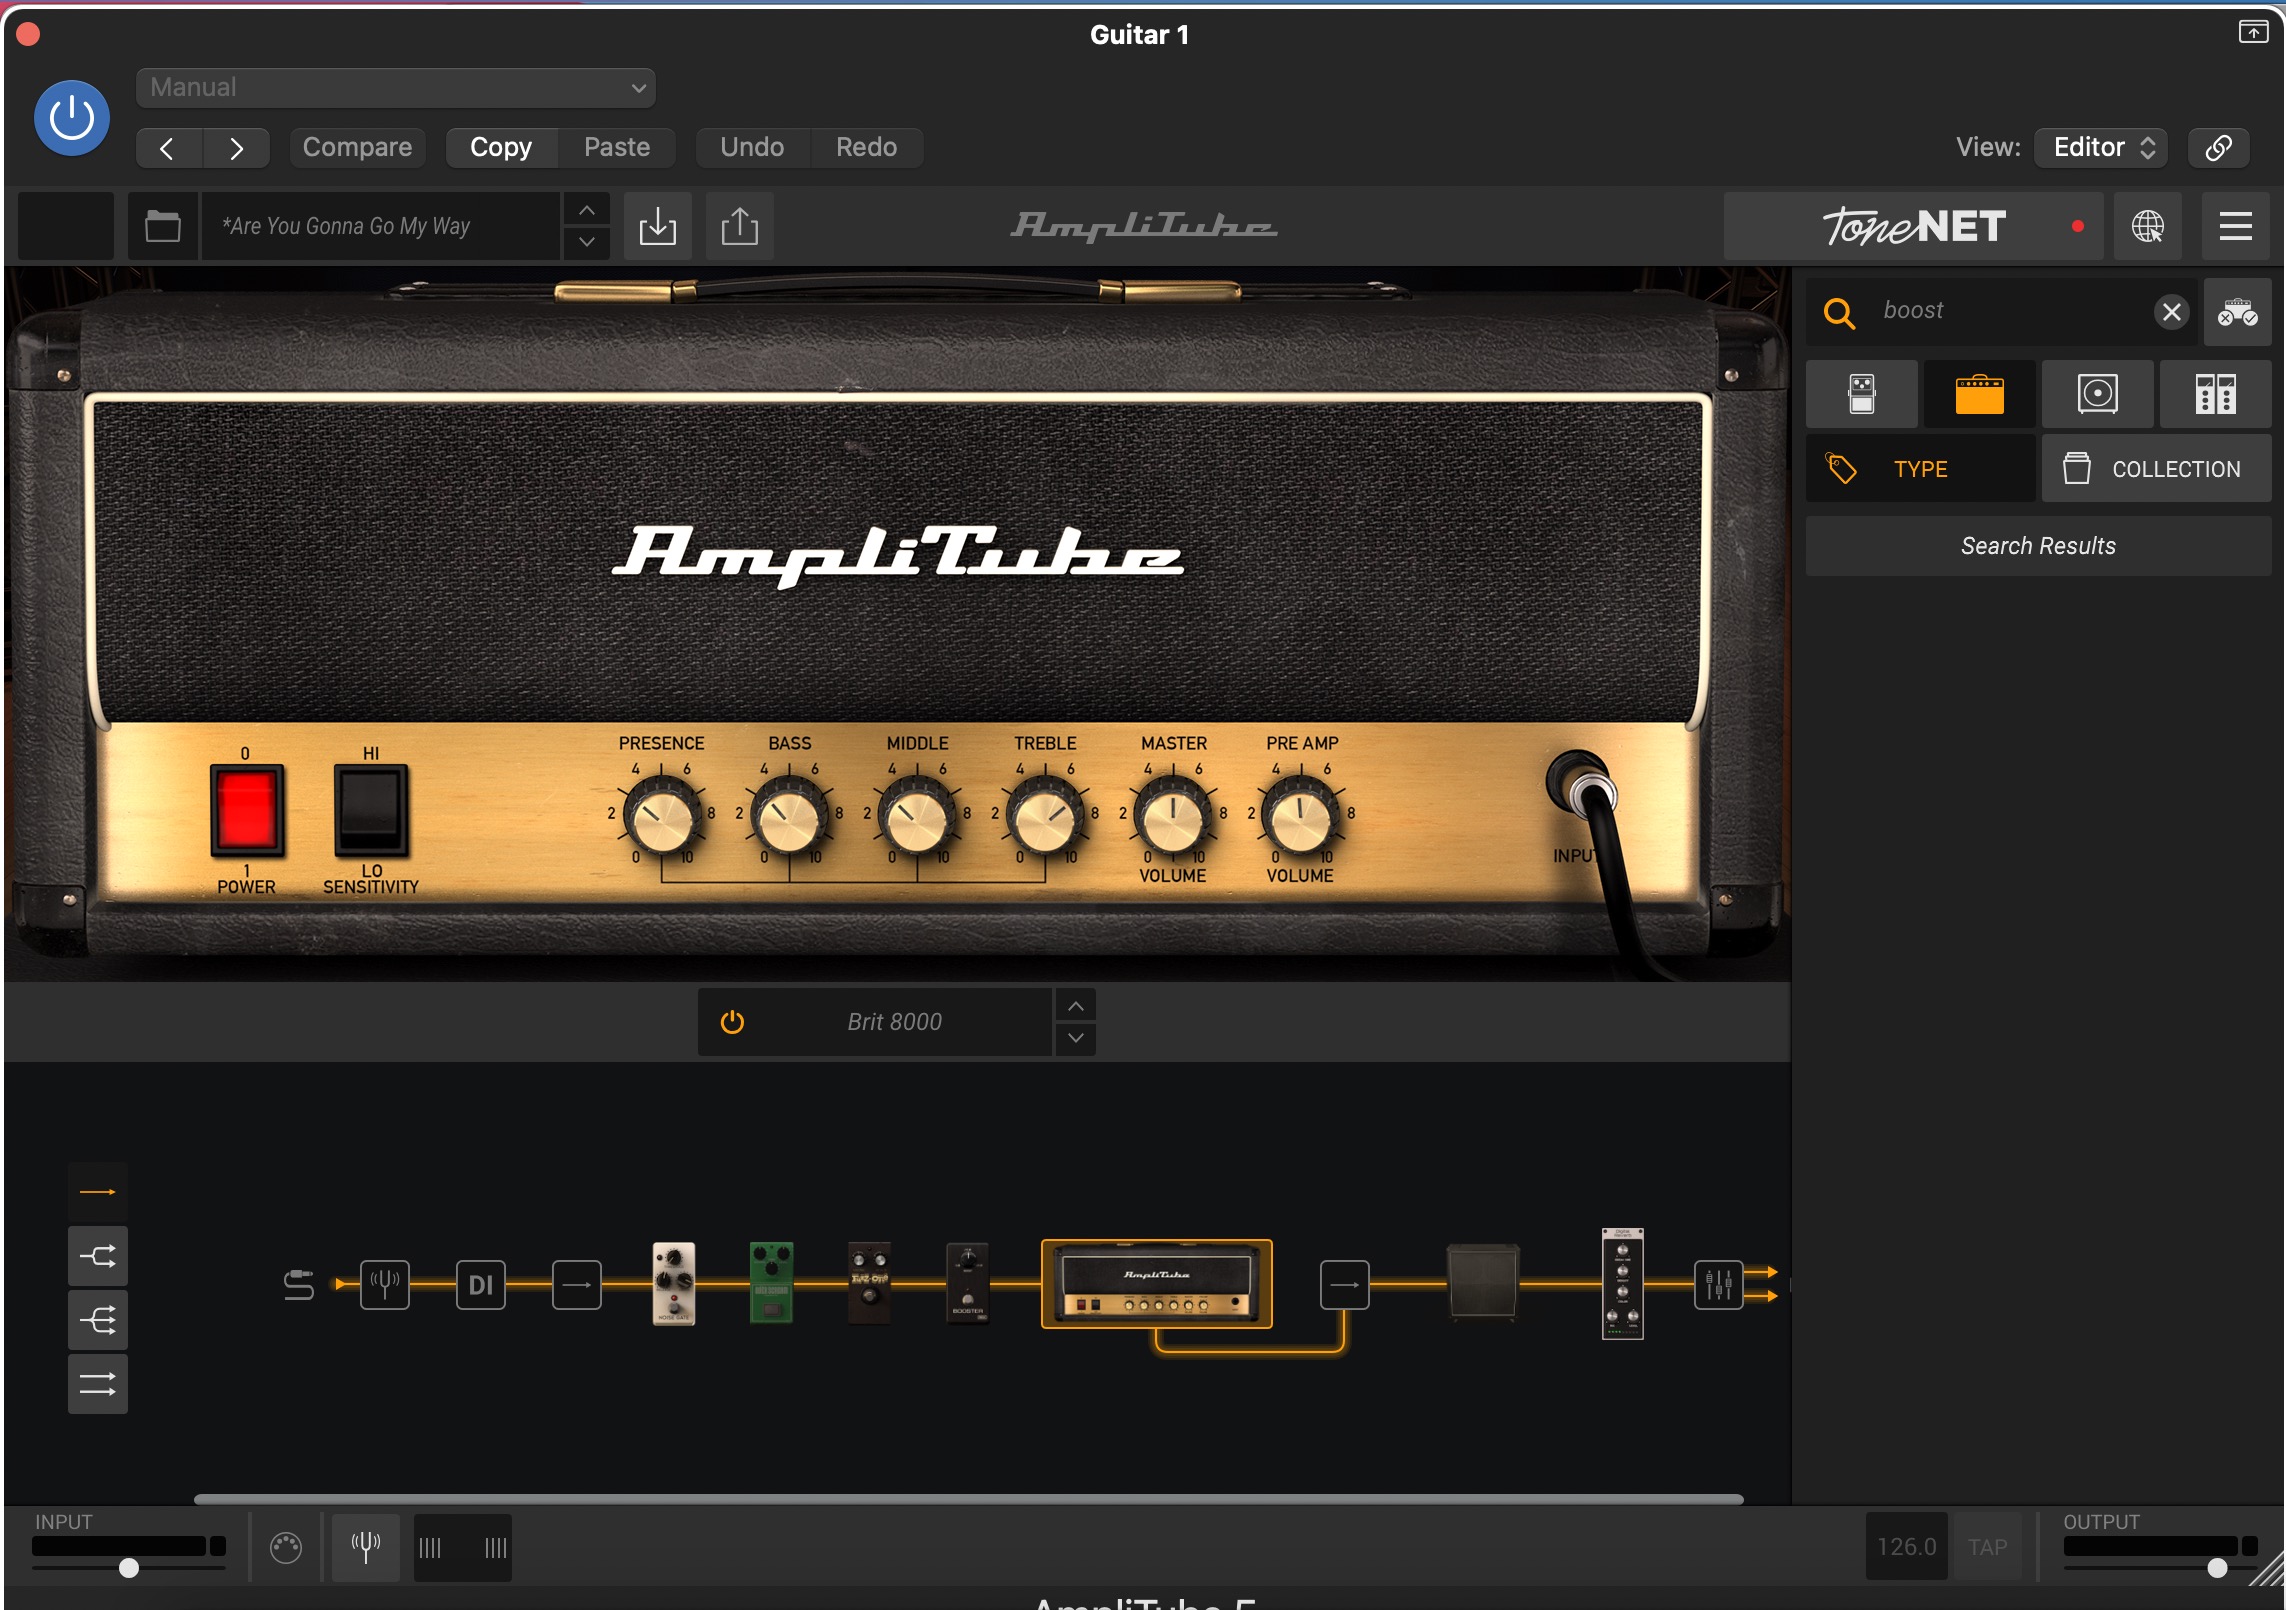Viewport: 2286px width, 1610px height.
Task: Select the black booster pedal
Action: pos(967,1283)
